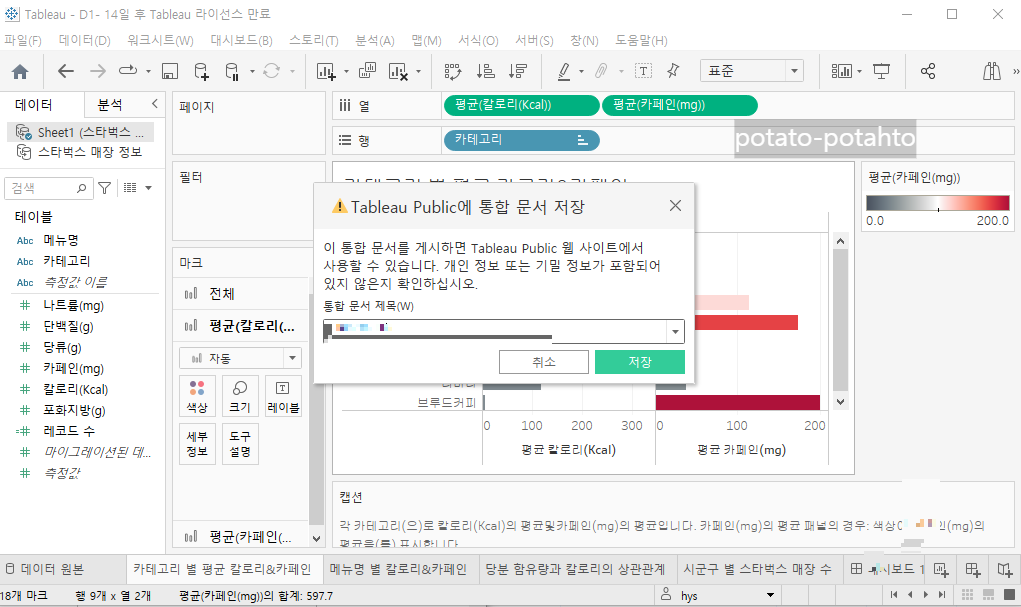The width and height of the screenshot is (1021, 607).
Task: Clear the sheet chart with x icon
Action: coord(398,71)
